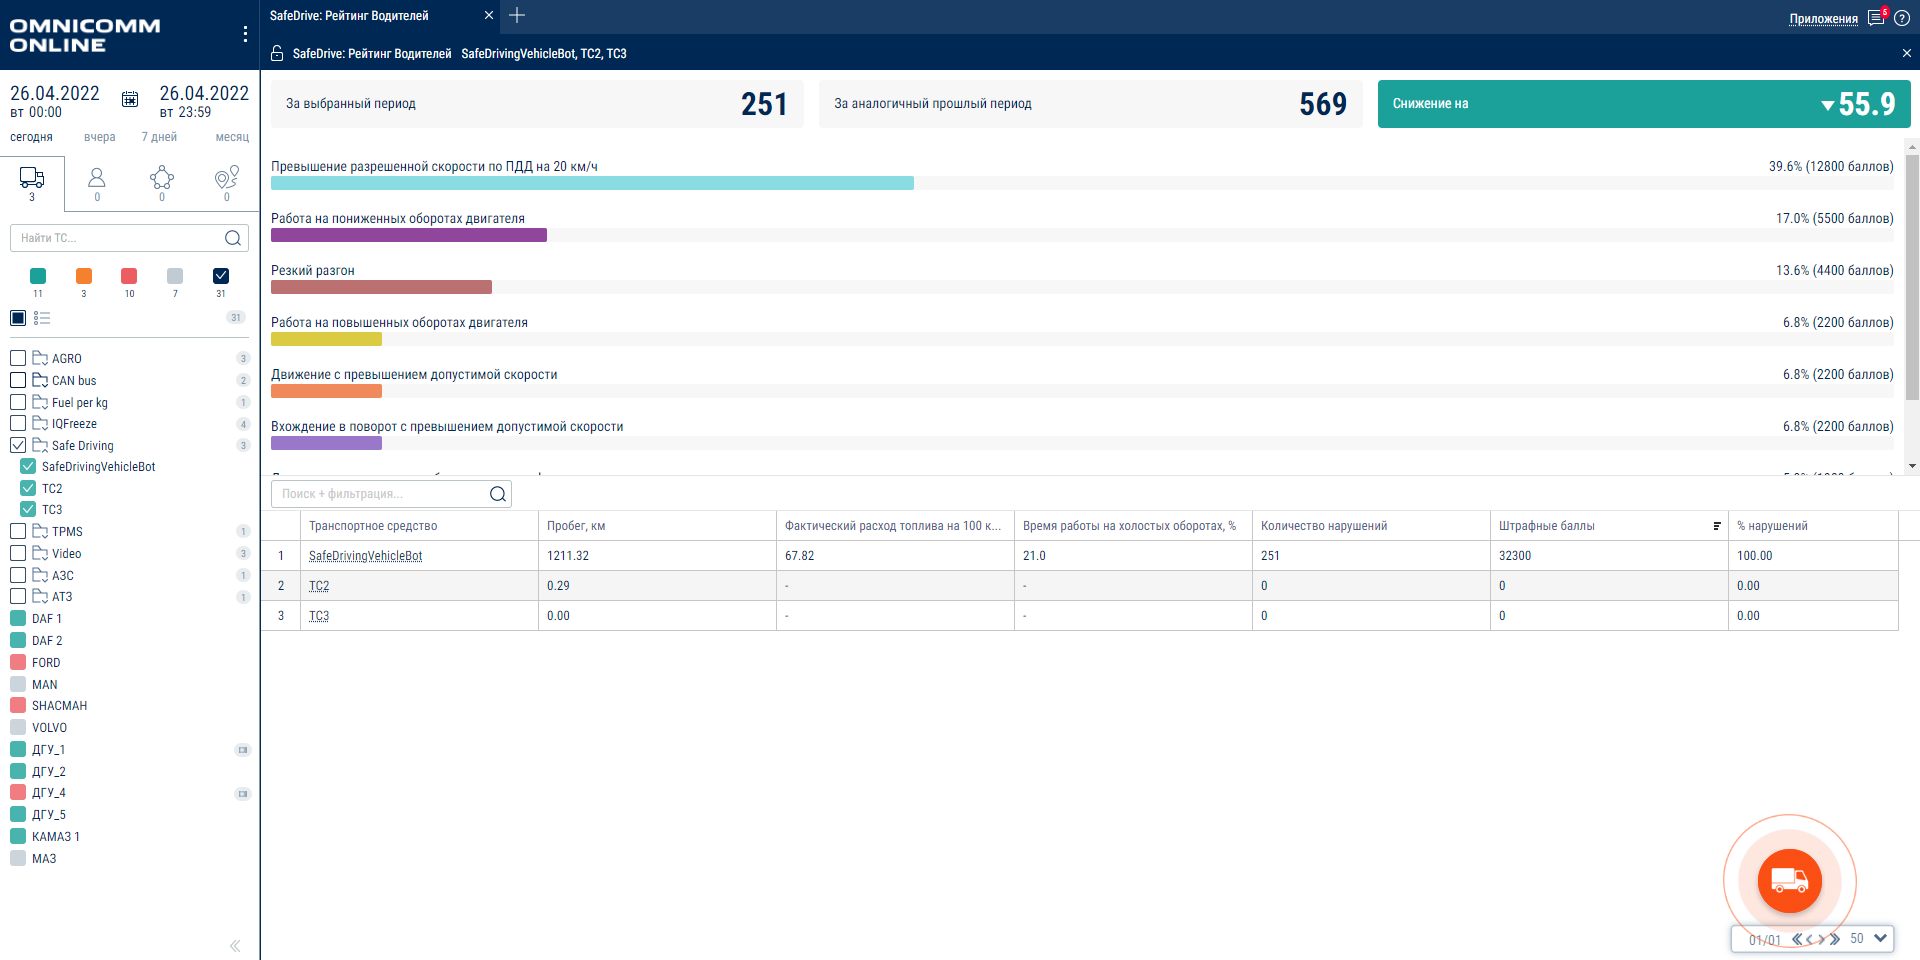Collapse the left sidebar with double chevron
Viewport: 1920px width, 960px height.
click(x=235, y=946)
